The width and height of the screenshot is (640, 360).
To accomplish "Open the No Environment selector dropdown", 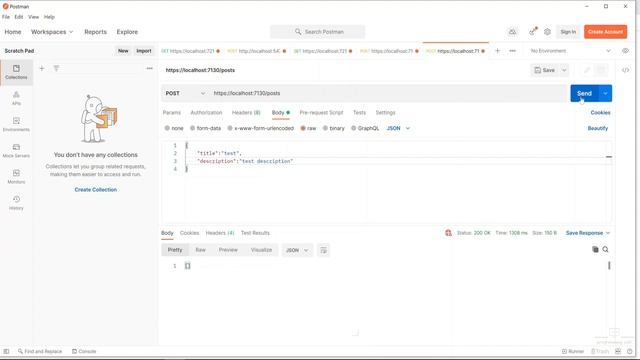I will [570, 51].
